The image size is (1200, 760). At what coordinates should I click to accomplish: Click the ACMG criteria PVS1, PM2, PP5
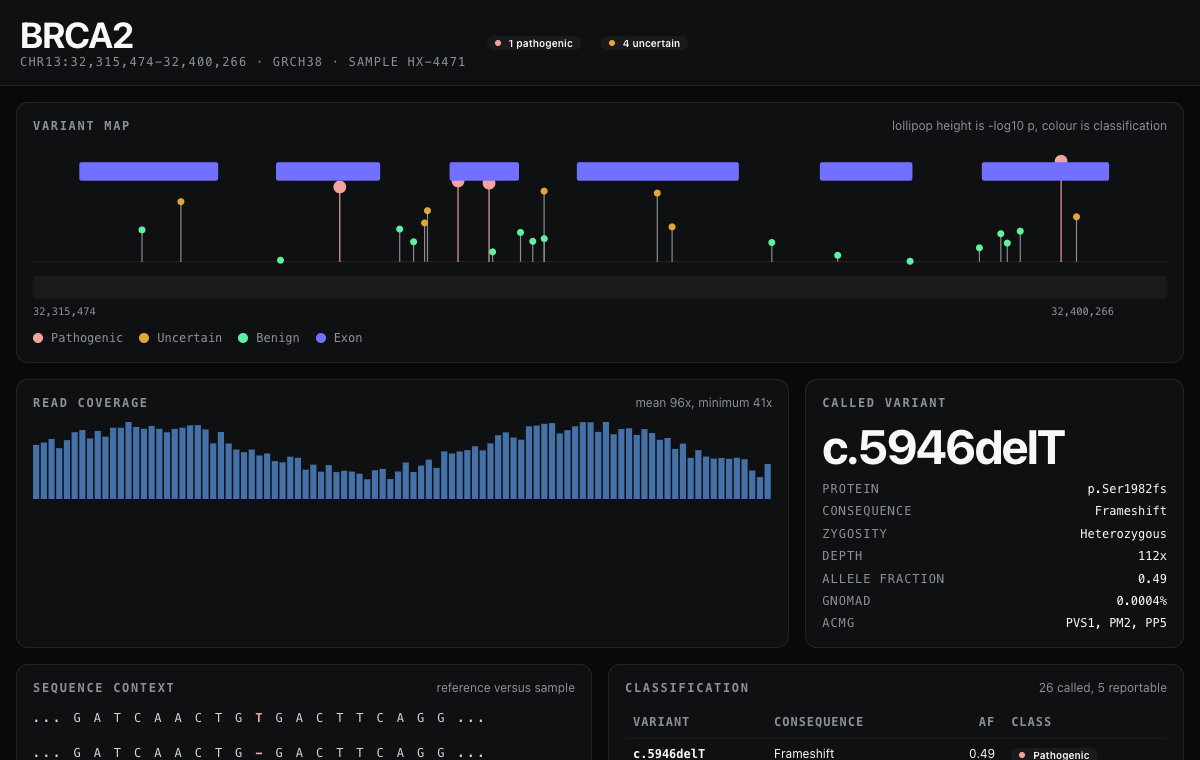click(x=1116, y=623)
